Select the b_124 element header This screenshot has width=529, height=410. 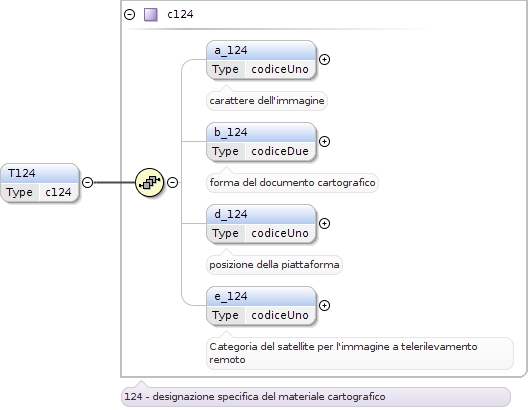click(x=261, y=133)
